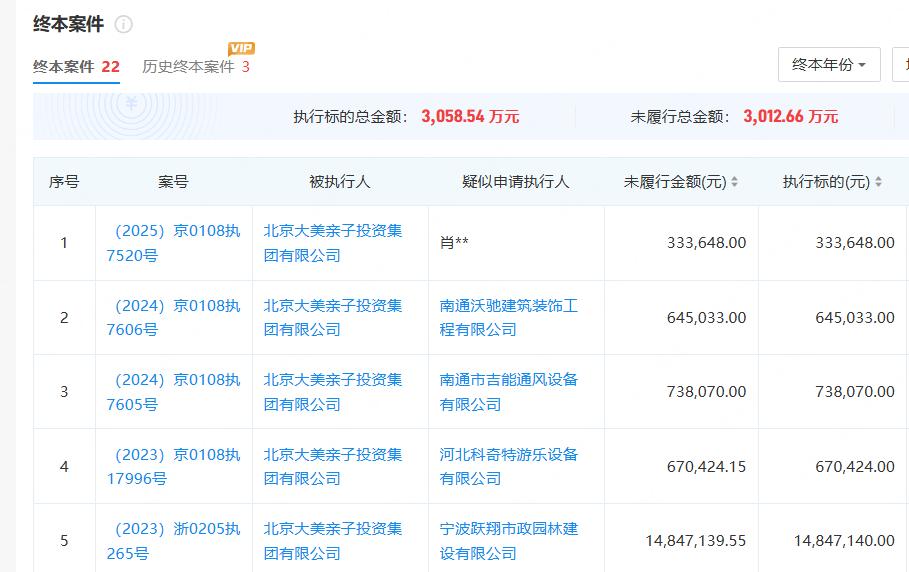Click execution target 738,070.00 in row 3
This screenshot has height=572, width=909.
(x=855, y=392)
